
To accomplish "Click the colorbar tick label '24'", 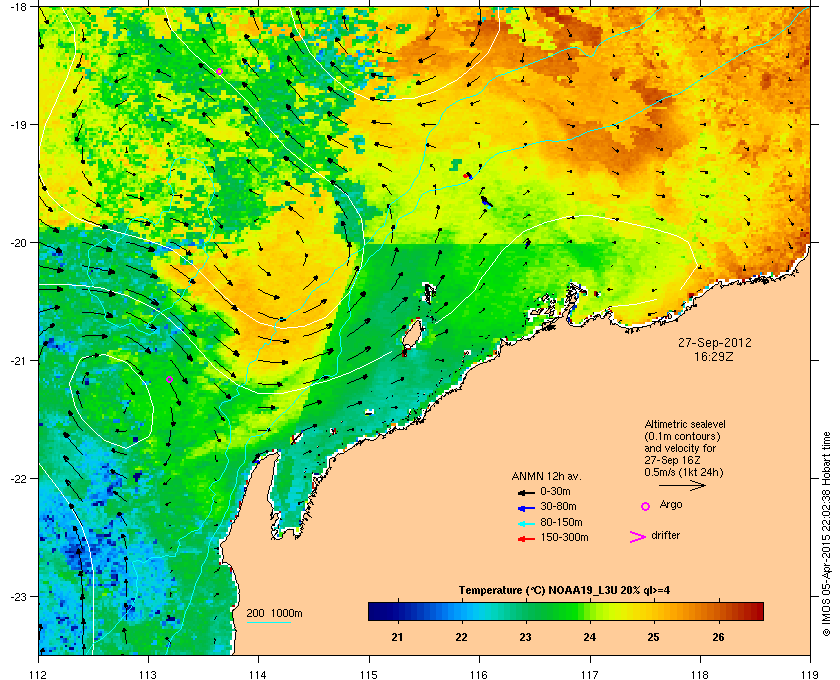I will pos(589,637).
